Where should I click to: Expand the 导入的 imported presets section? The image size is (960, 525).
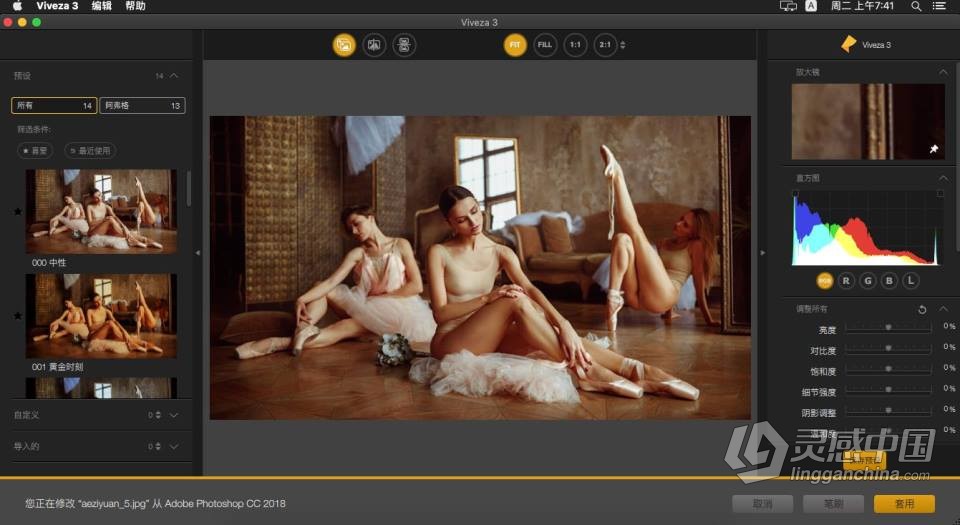tap(174, 447)
